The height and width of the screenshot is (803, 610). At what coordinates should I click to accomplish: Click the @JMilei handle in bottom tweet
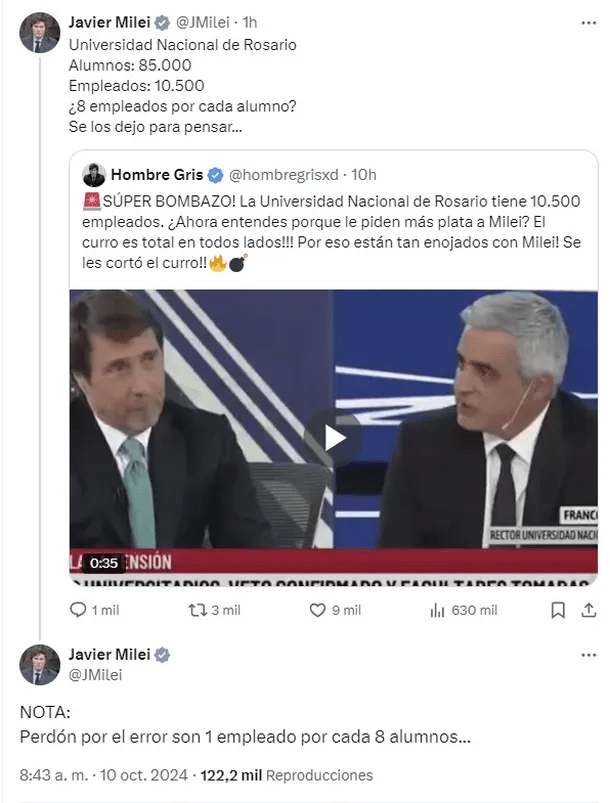[x=93, y=674]
